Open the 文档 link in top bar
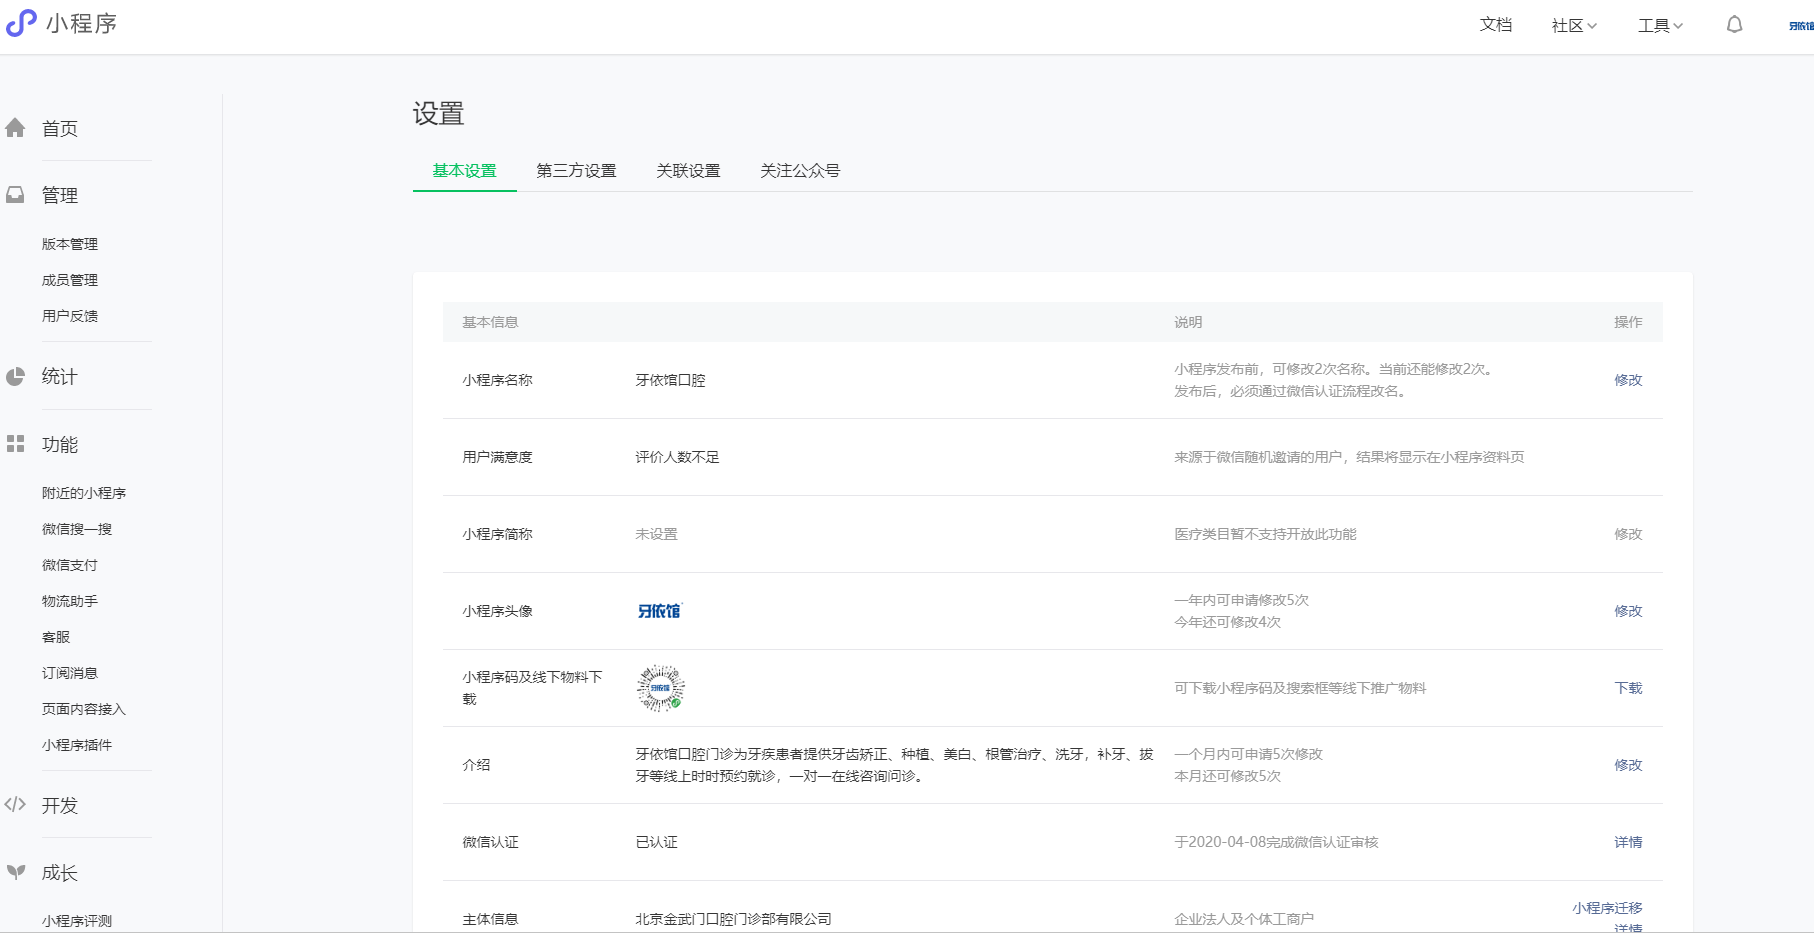Screen dimensions: 1814x935 click(1496, 25)
